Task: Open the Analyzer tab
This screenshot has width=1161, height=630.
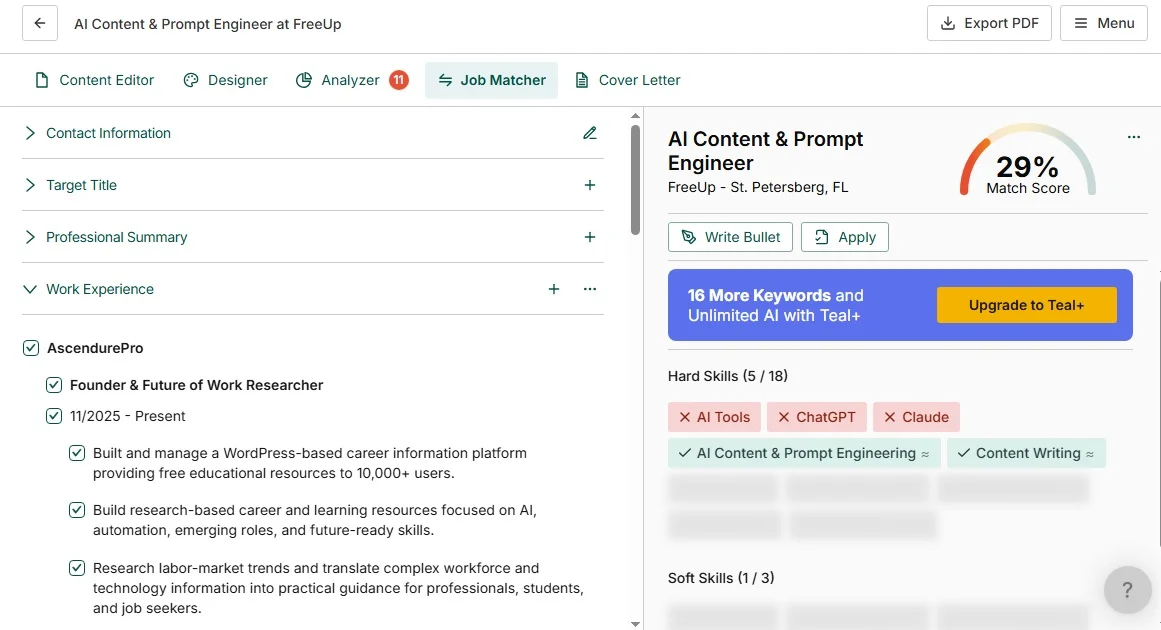Action: (352, 80)
